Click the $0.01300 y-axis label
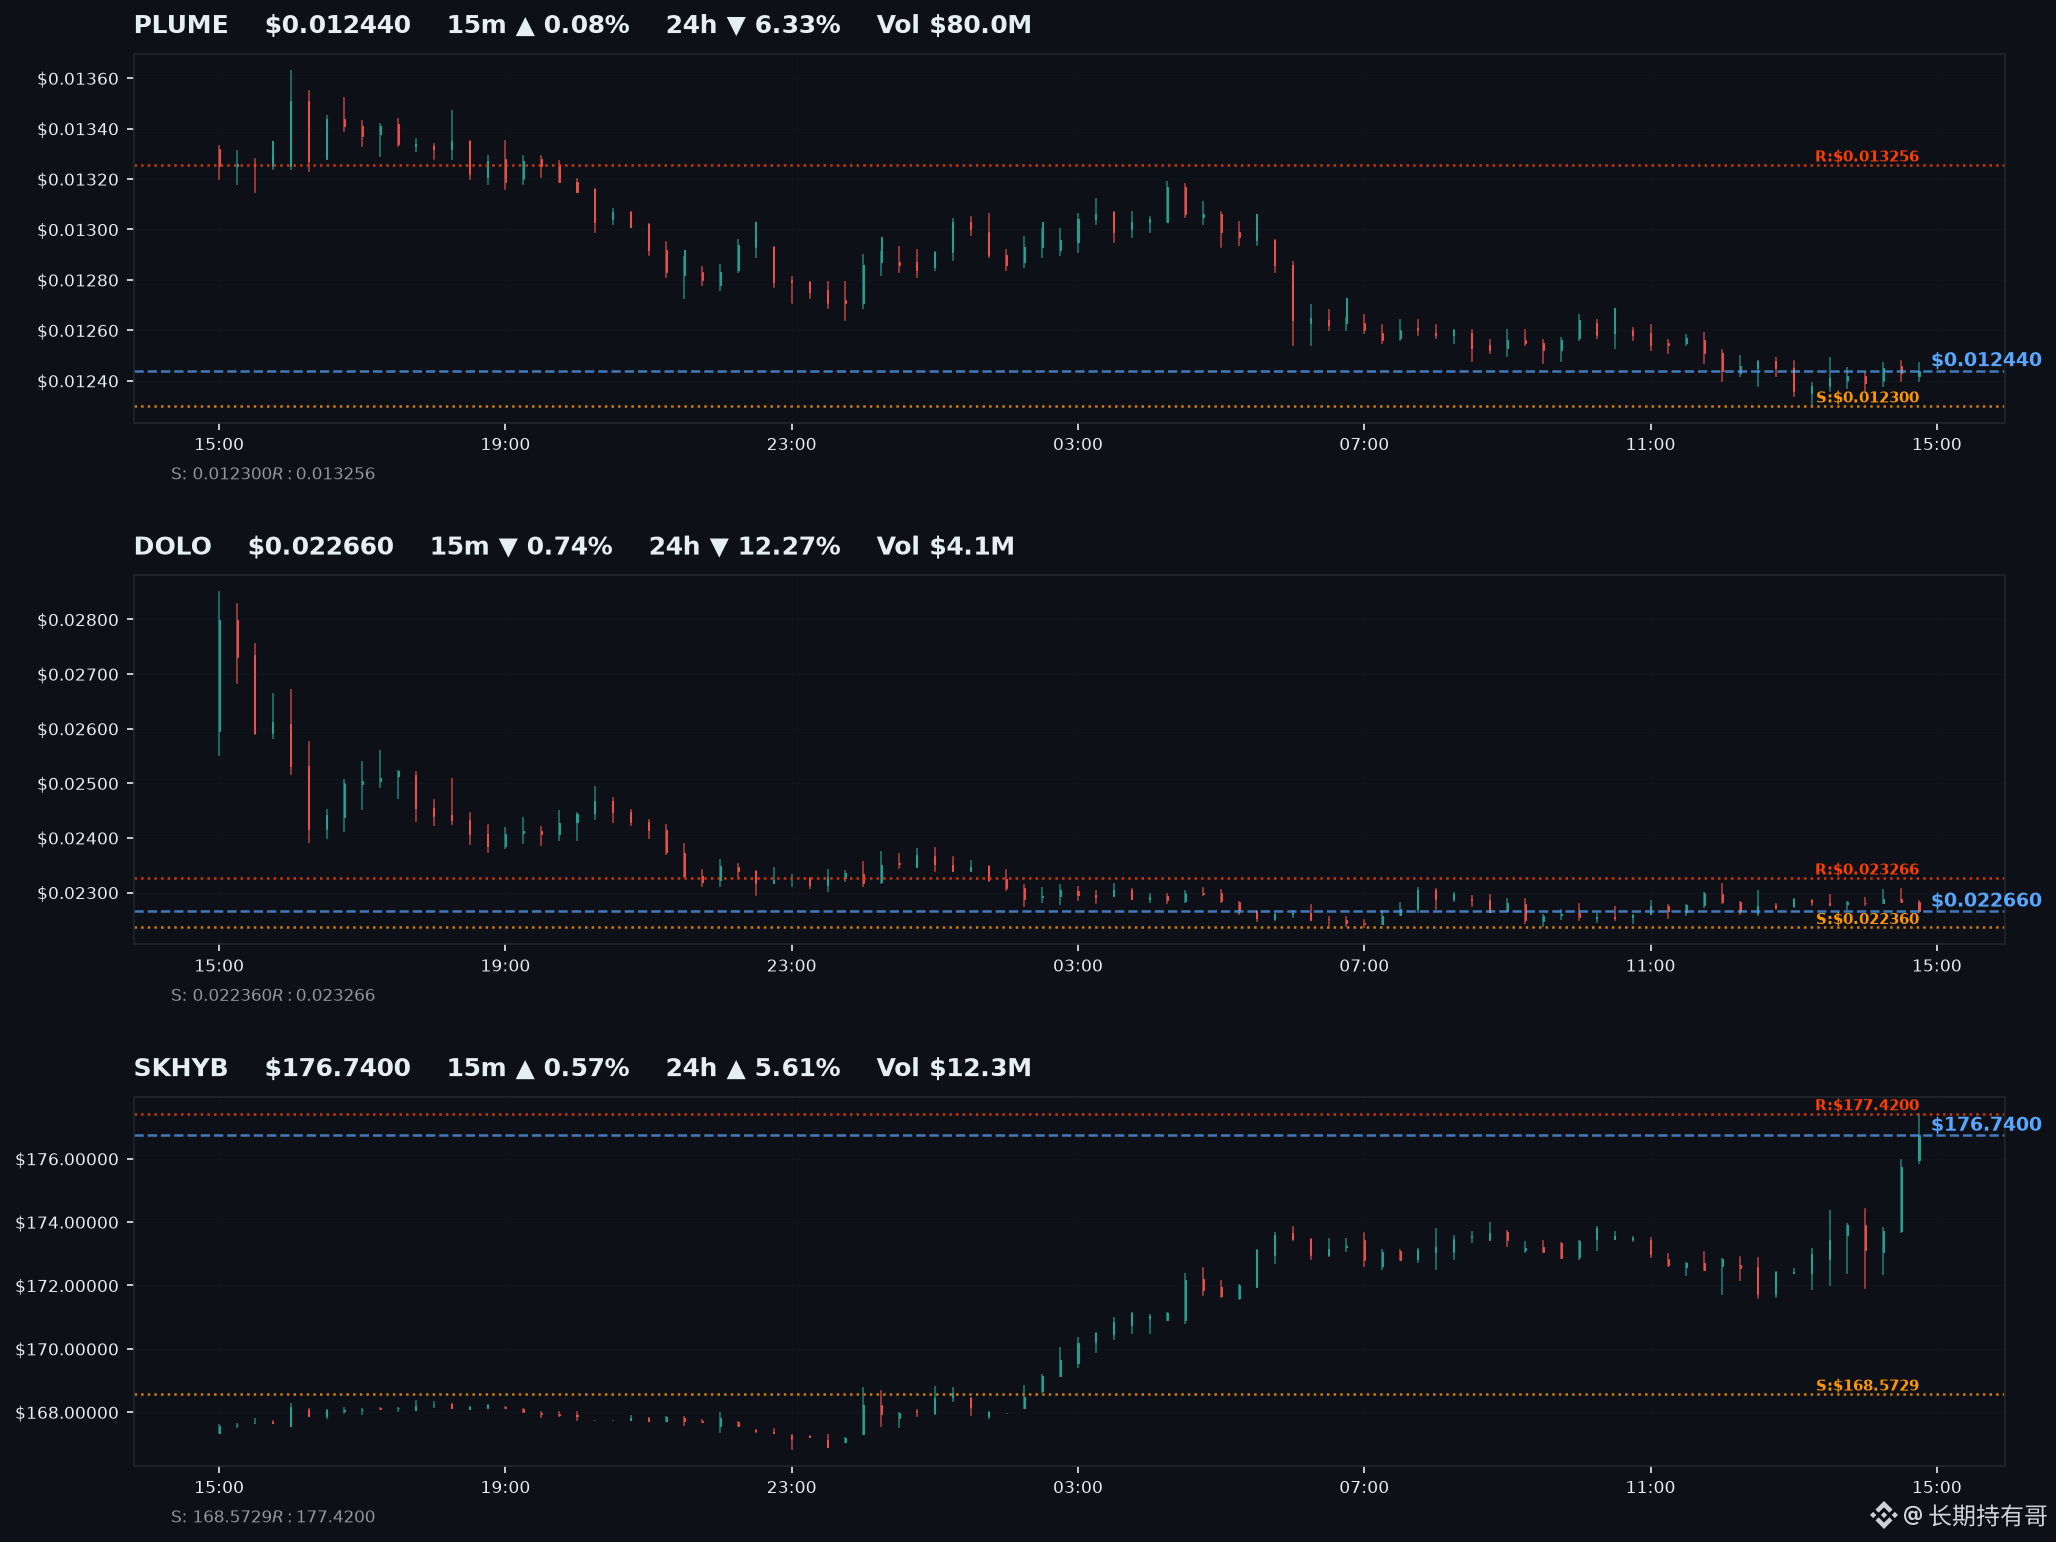2056x1542 pixels. point(78,230)
